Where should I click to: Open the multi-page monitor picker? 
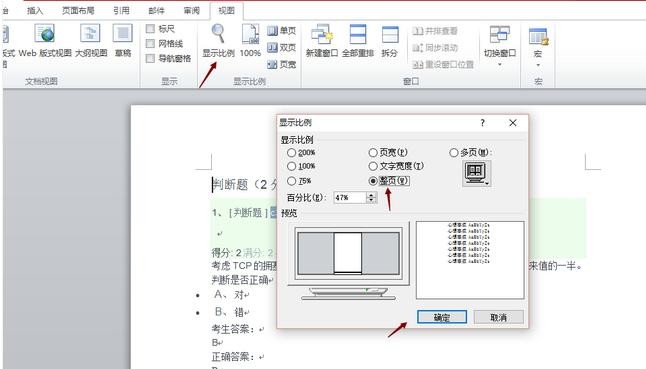tap(476, 173)
